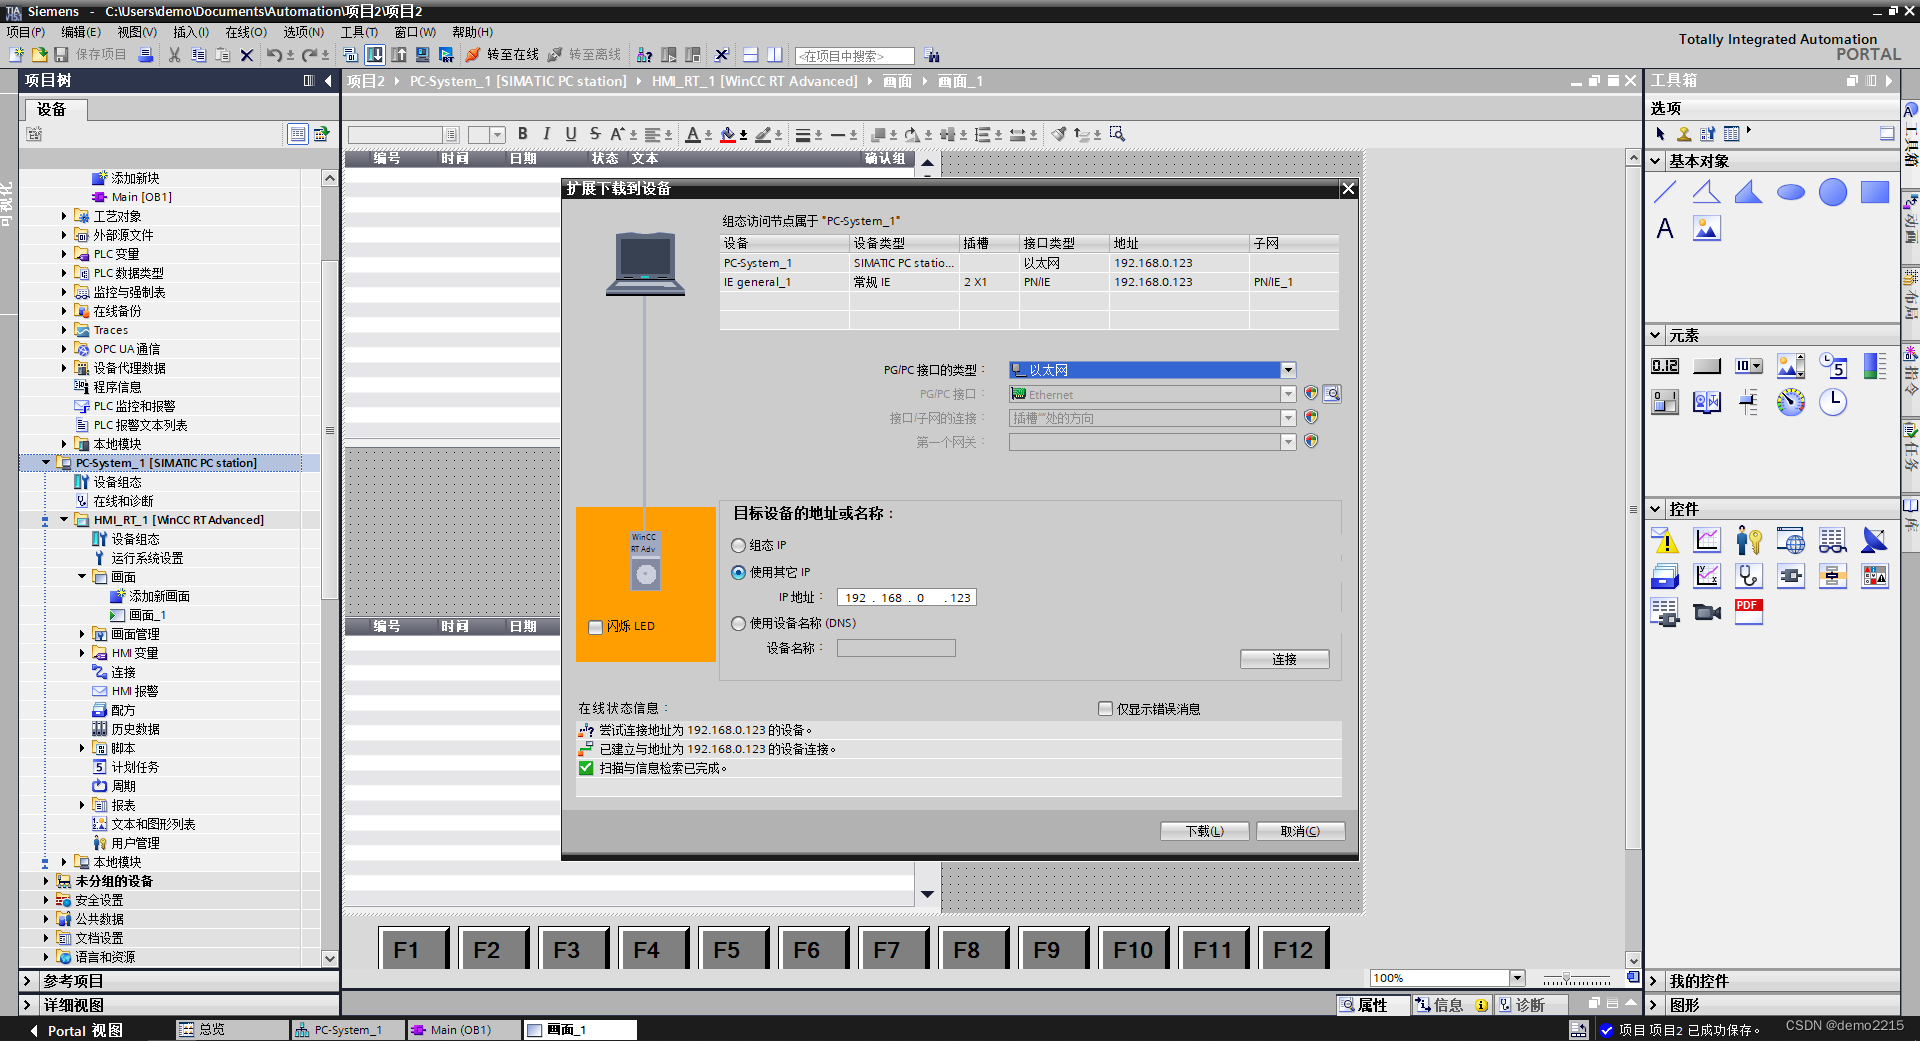Click the Download to device toolbar icon
Image resolution: width=1920 pixels, height=1041 pixels.
pos(375,55)
